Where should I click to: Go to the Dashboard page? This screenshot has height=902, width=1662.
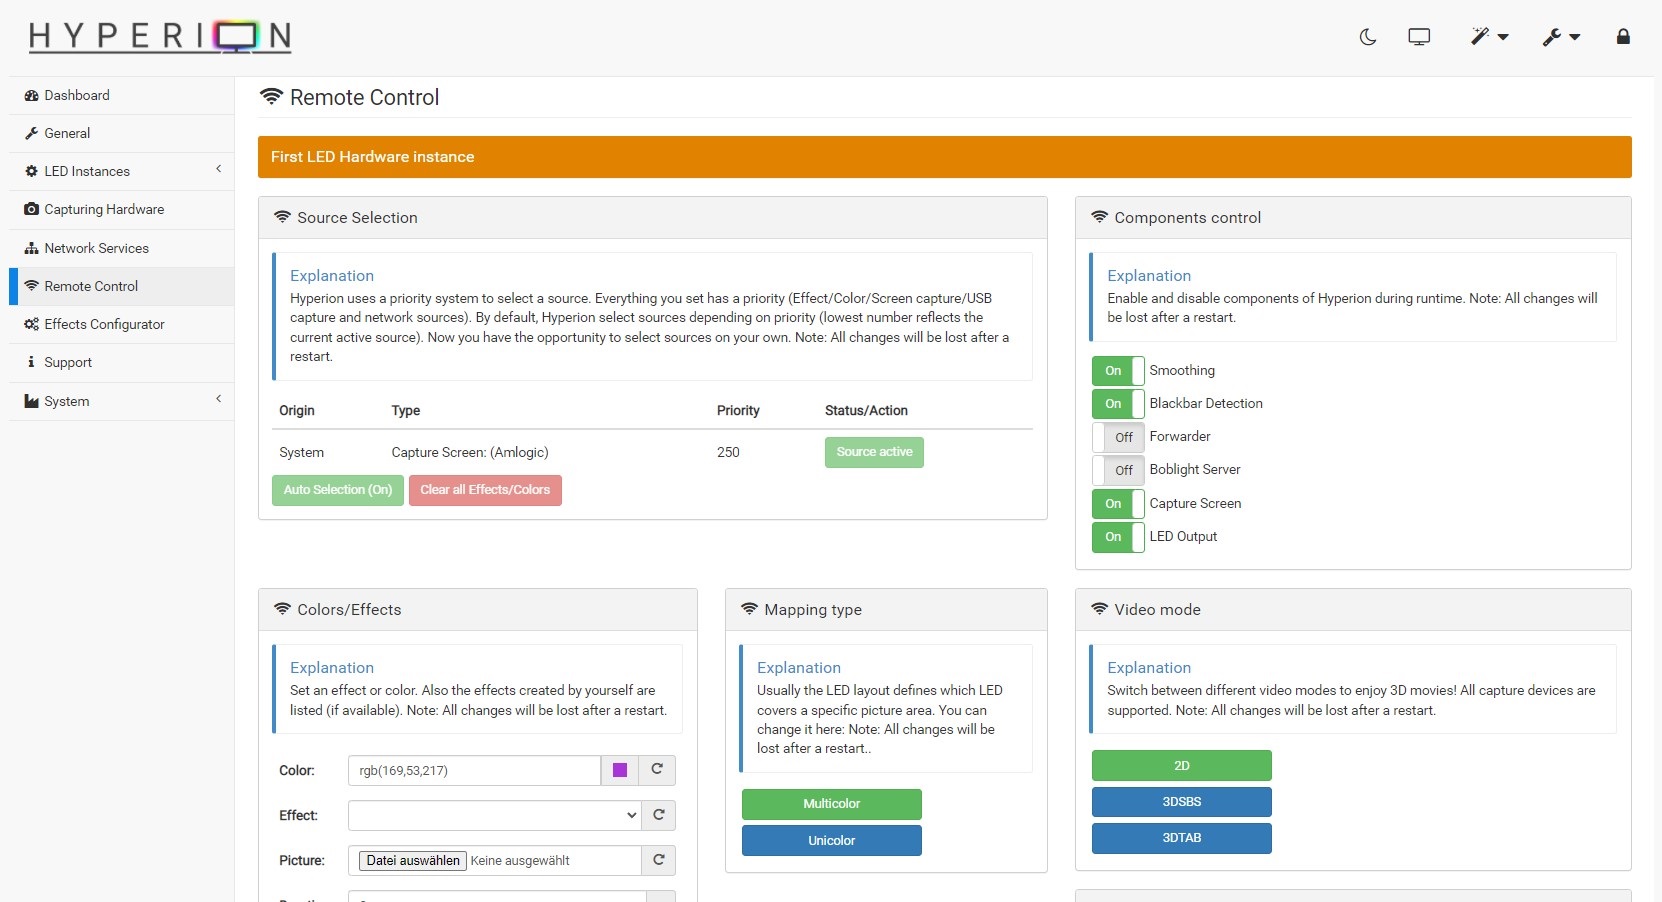pyautogui.click(x=77, y=95)
